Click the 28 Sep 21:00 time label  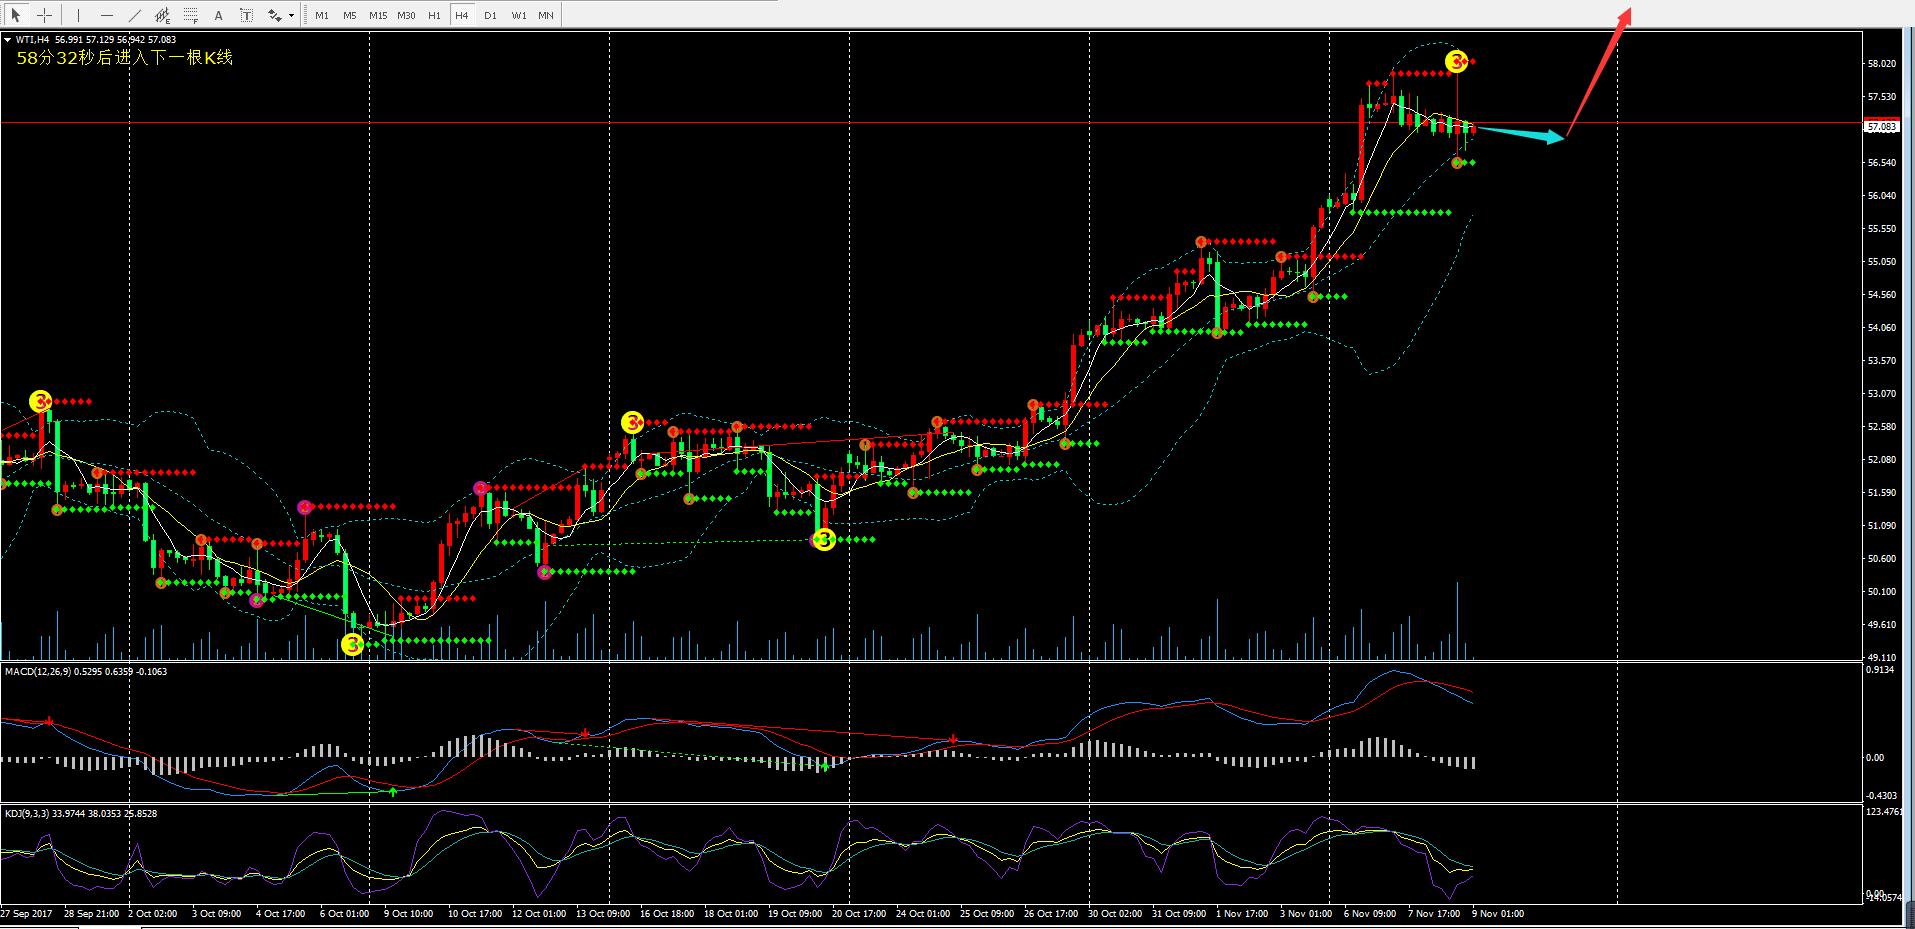click(x=92, y=914)
